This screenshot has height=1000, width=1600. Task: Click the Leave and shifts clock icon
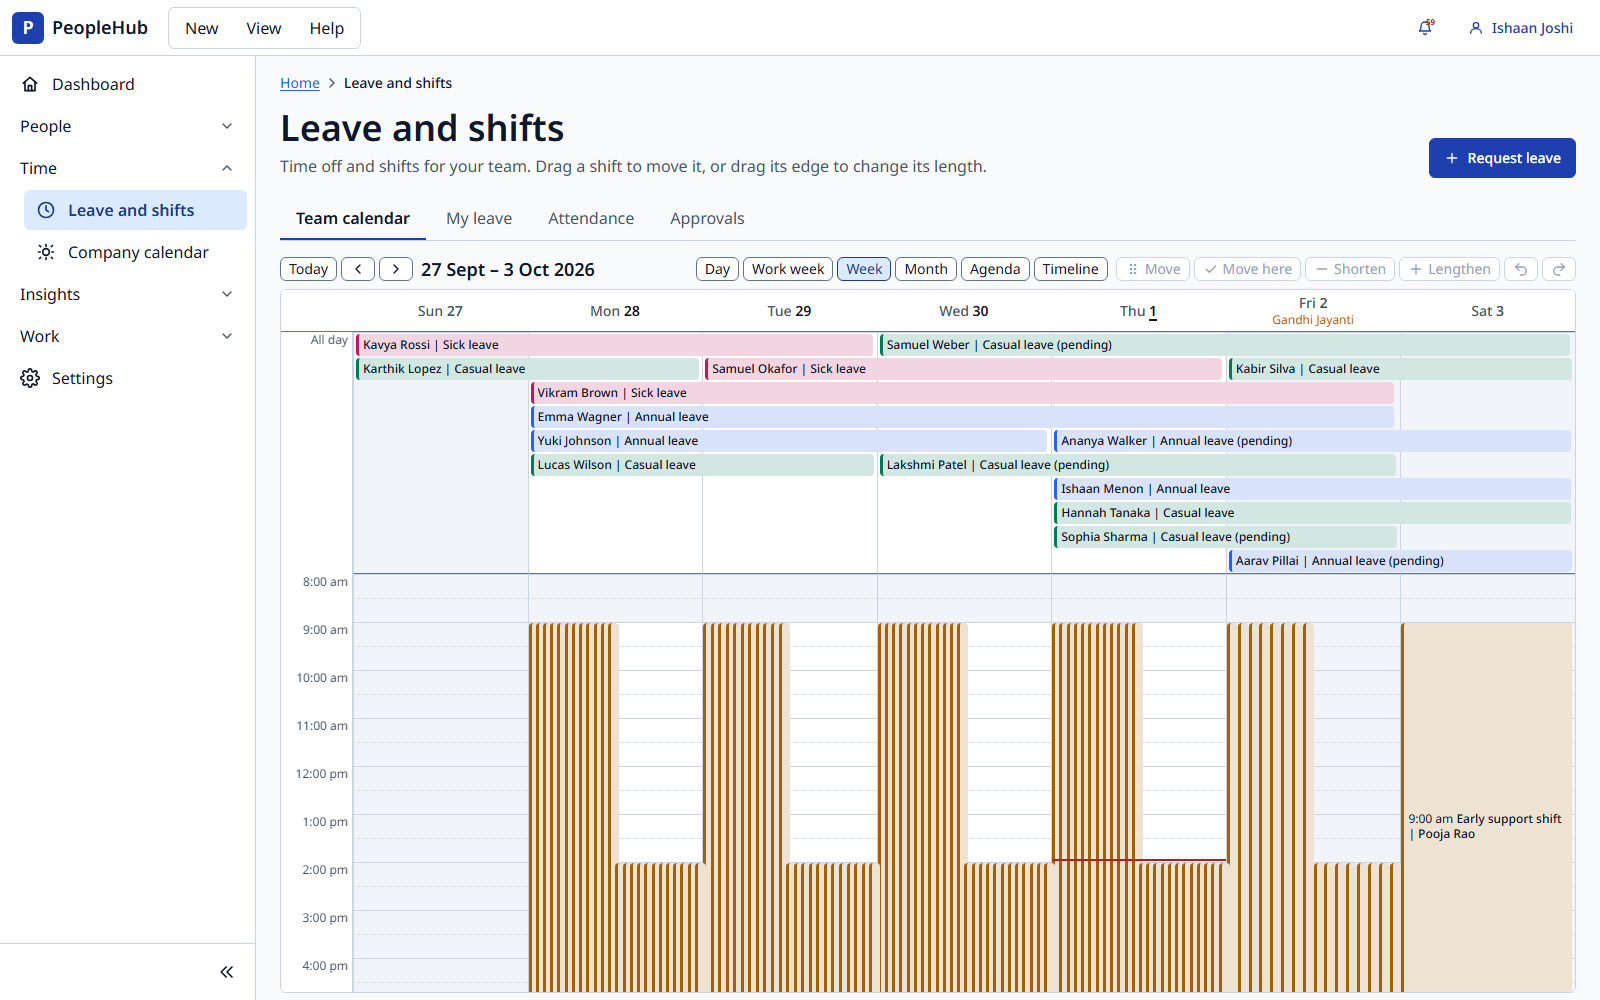point(46,210)
